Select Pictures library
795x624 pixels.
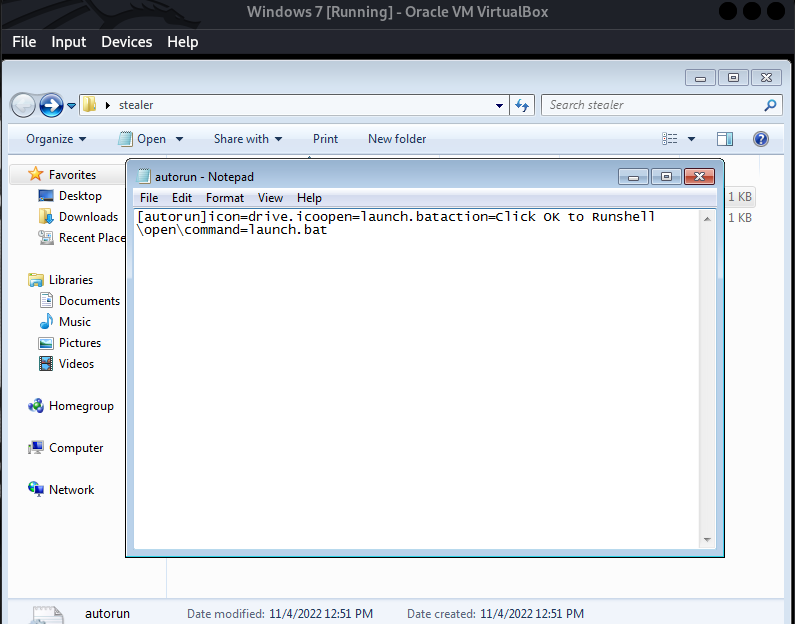[x=80, y=343]
